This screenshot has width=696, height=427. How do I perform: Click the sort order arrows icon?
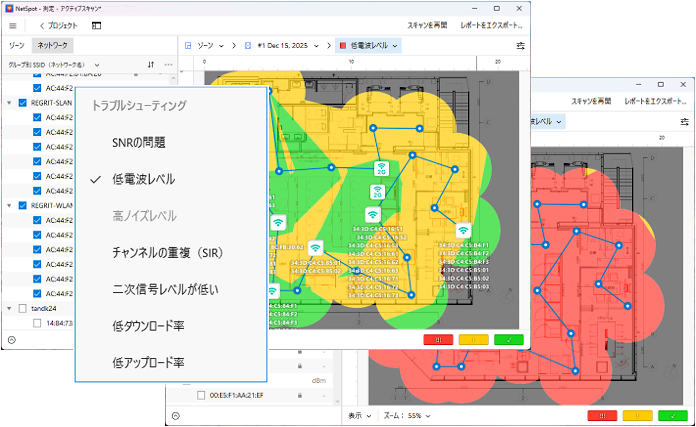tap(151, 64)
